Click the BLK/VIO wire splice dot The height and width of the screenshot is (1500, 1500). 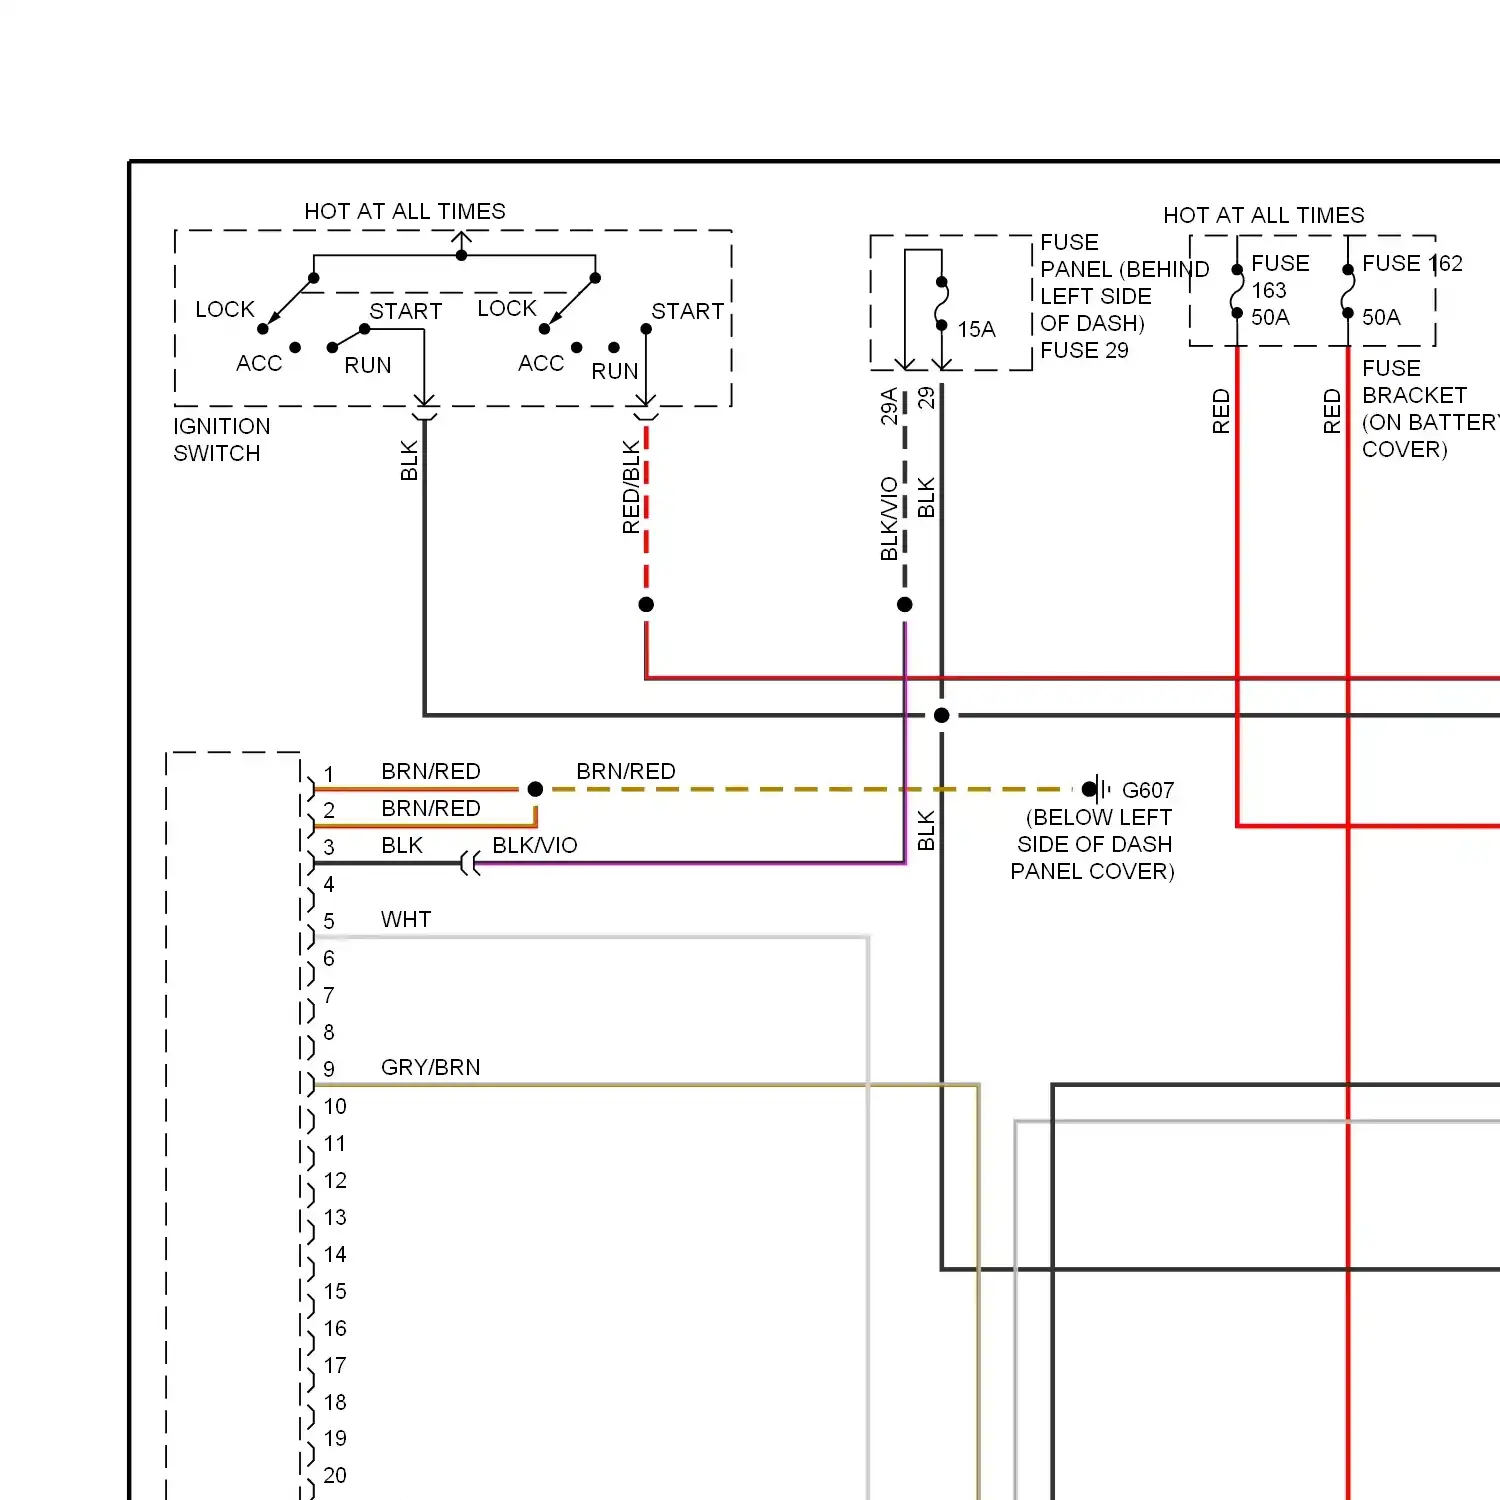click(905, 604)
